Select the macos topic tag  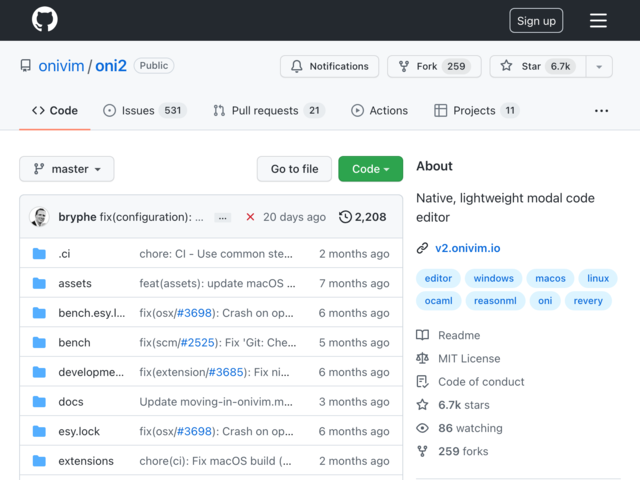550,278
